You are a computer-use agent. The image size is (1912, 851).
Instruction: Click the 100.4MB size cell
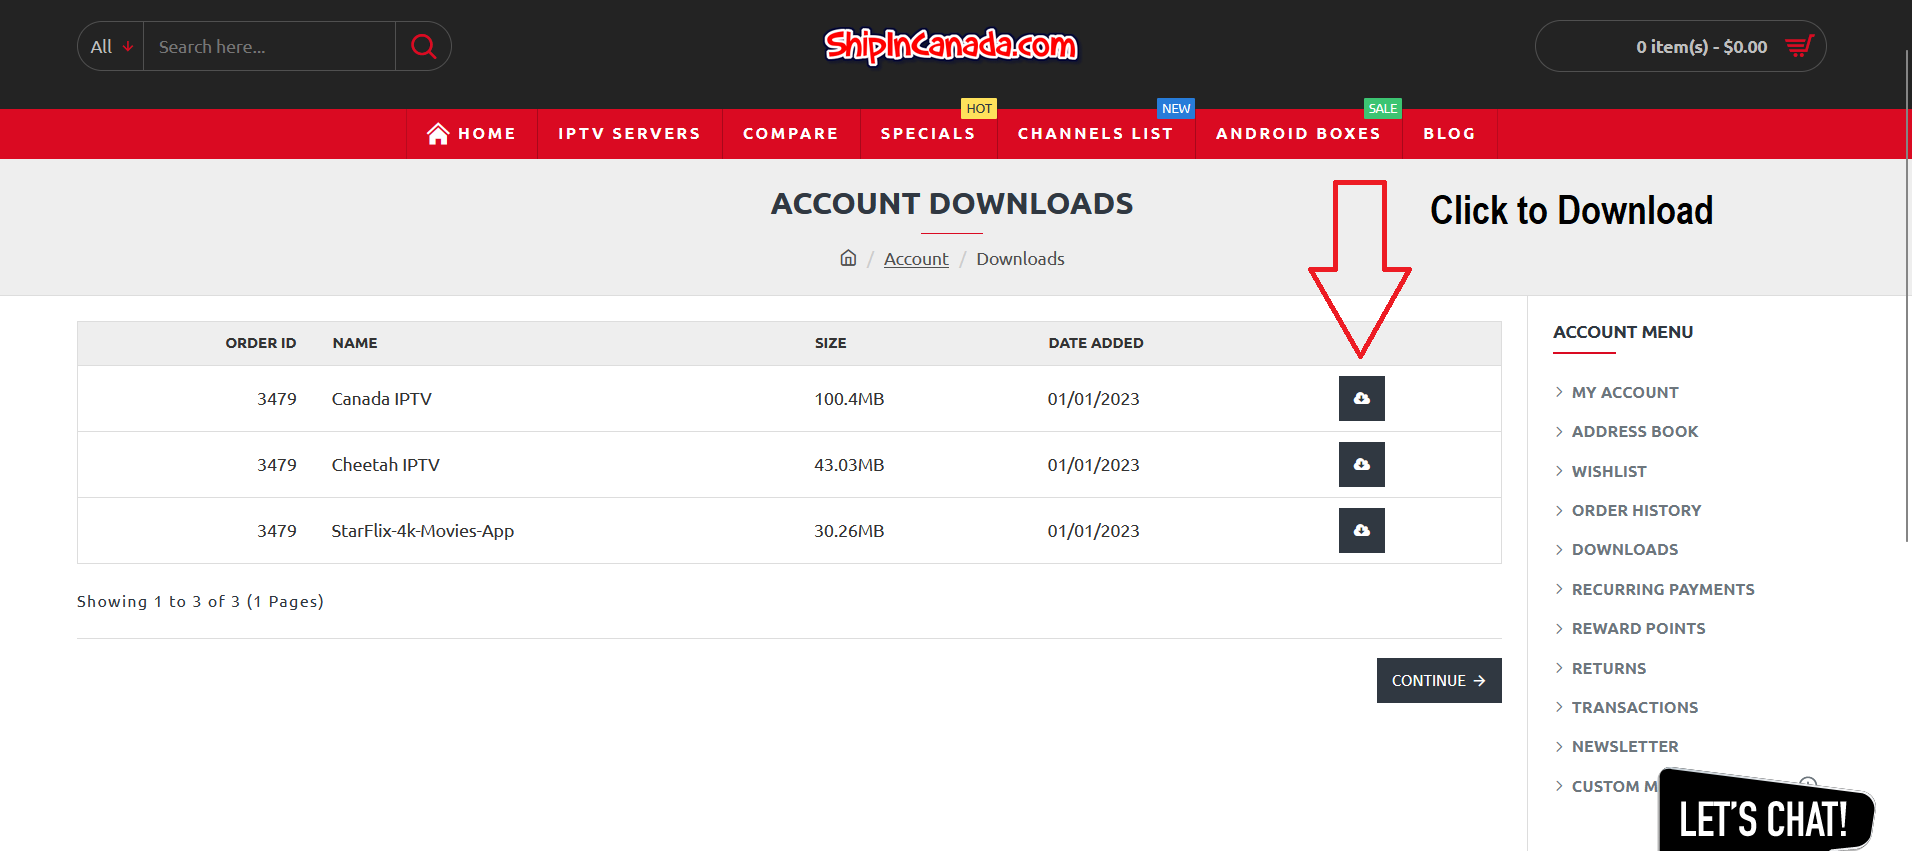click(x=849, y=398)
